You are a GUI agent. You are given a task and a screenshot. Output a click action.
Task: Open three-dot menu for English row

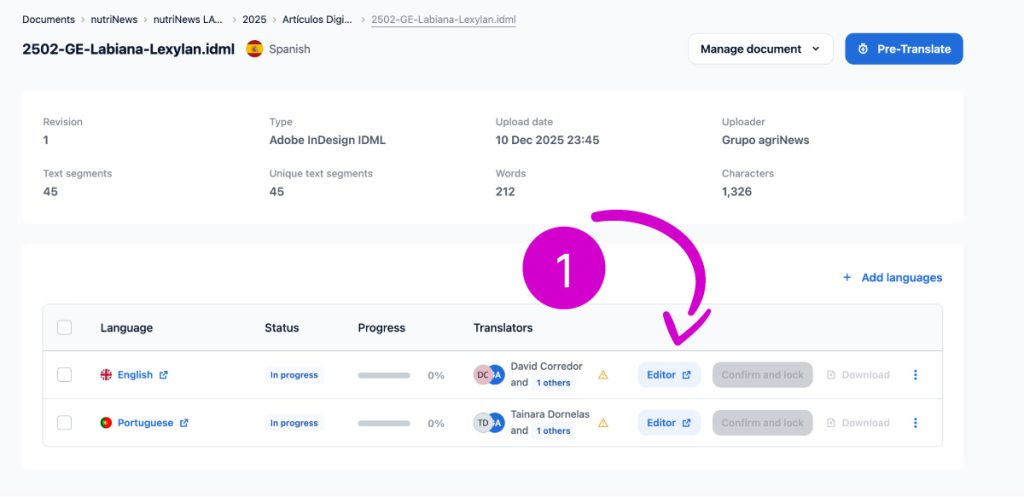click(x=915, y=375)
